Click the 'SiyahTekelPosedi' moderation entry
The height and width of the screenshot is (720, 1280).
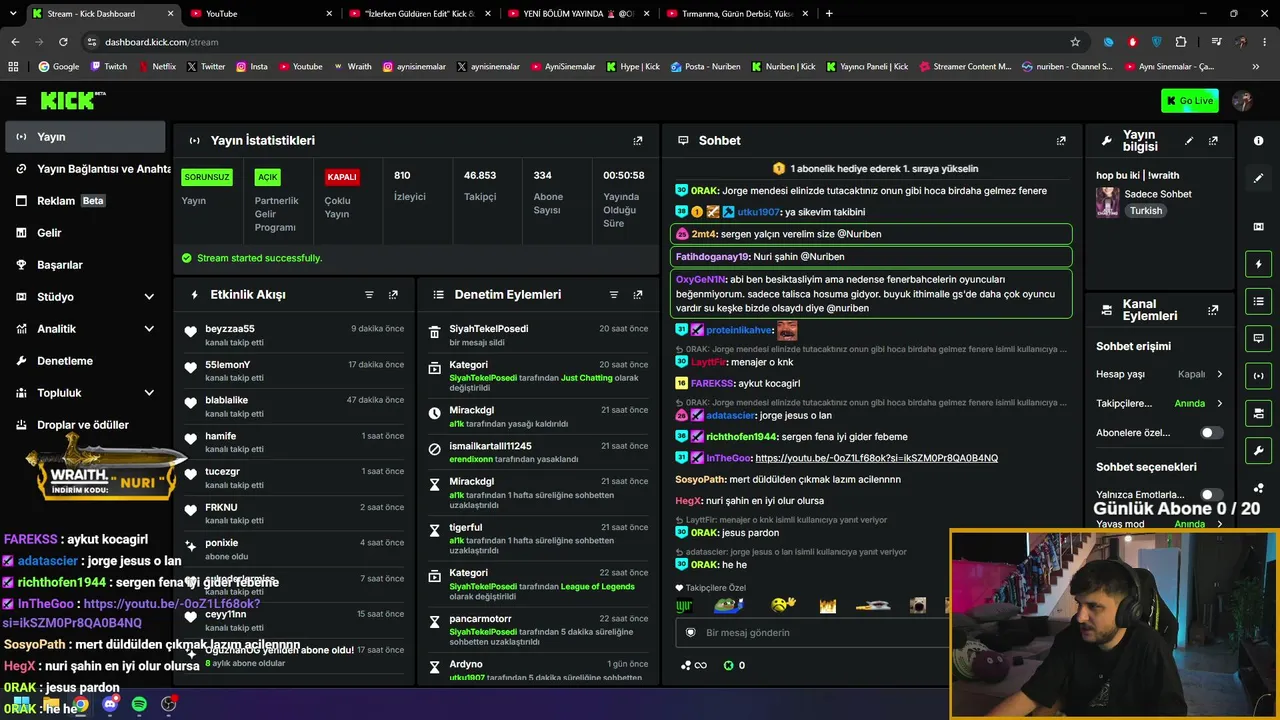[x=537, y=335]
